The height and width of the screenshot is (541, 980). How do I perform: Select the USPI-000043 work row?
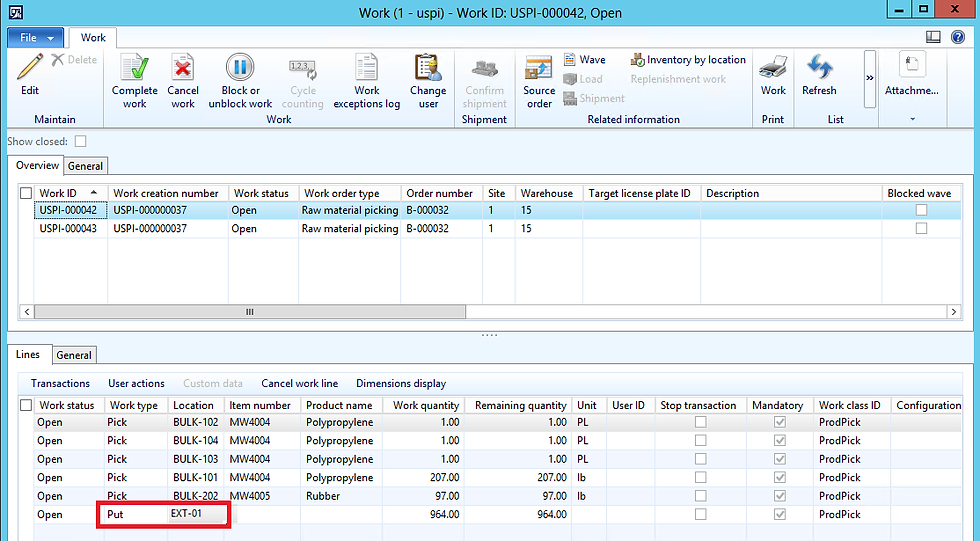(491, 229)
